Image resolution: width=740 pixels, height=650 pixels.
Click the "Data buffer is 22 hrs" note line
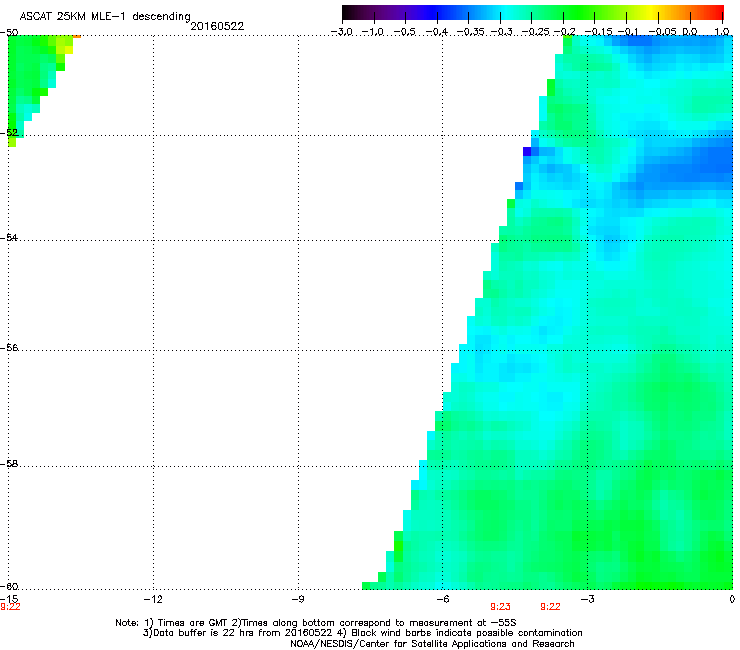coord(362,633)
